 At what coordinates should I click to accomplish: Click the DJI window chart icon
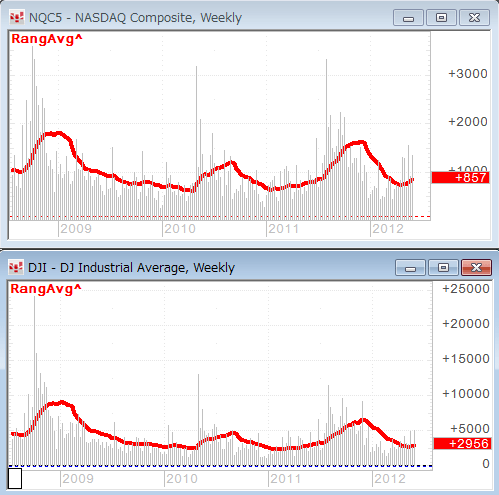click(16, 267)
